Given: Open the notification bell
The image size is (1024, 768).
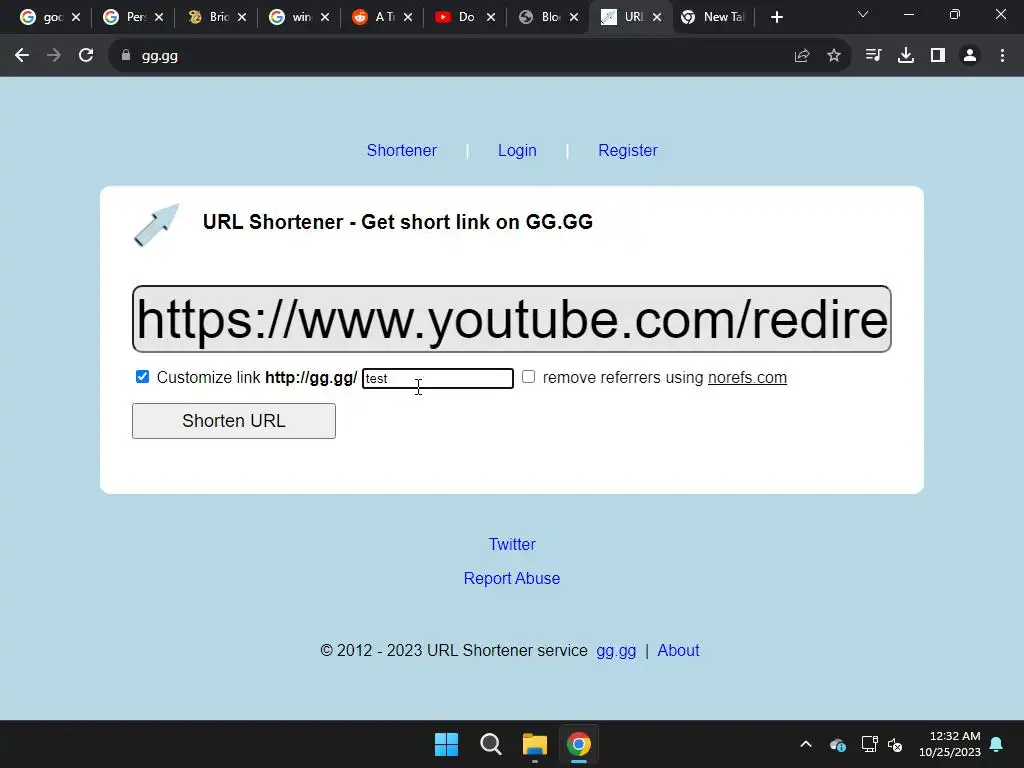Looking at the screenshot, I should pos(997,744).
